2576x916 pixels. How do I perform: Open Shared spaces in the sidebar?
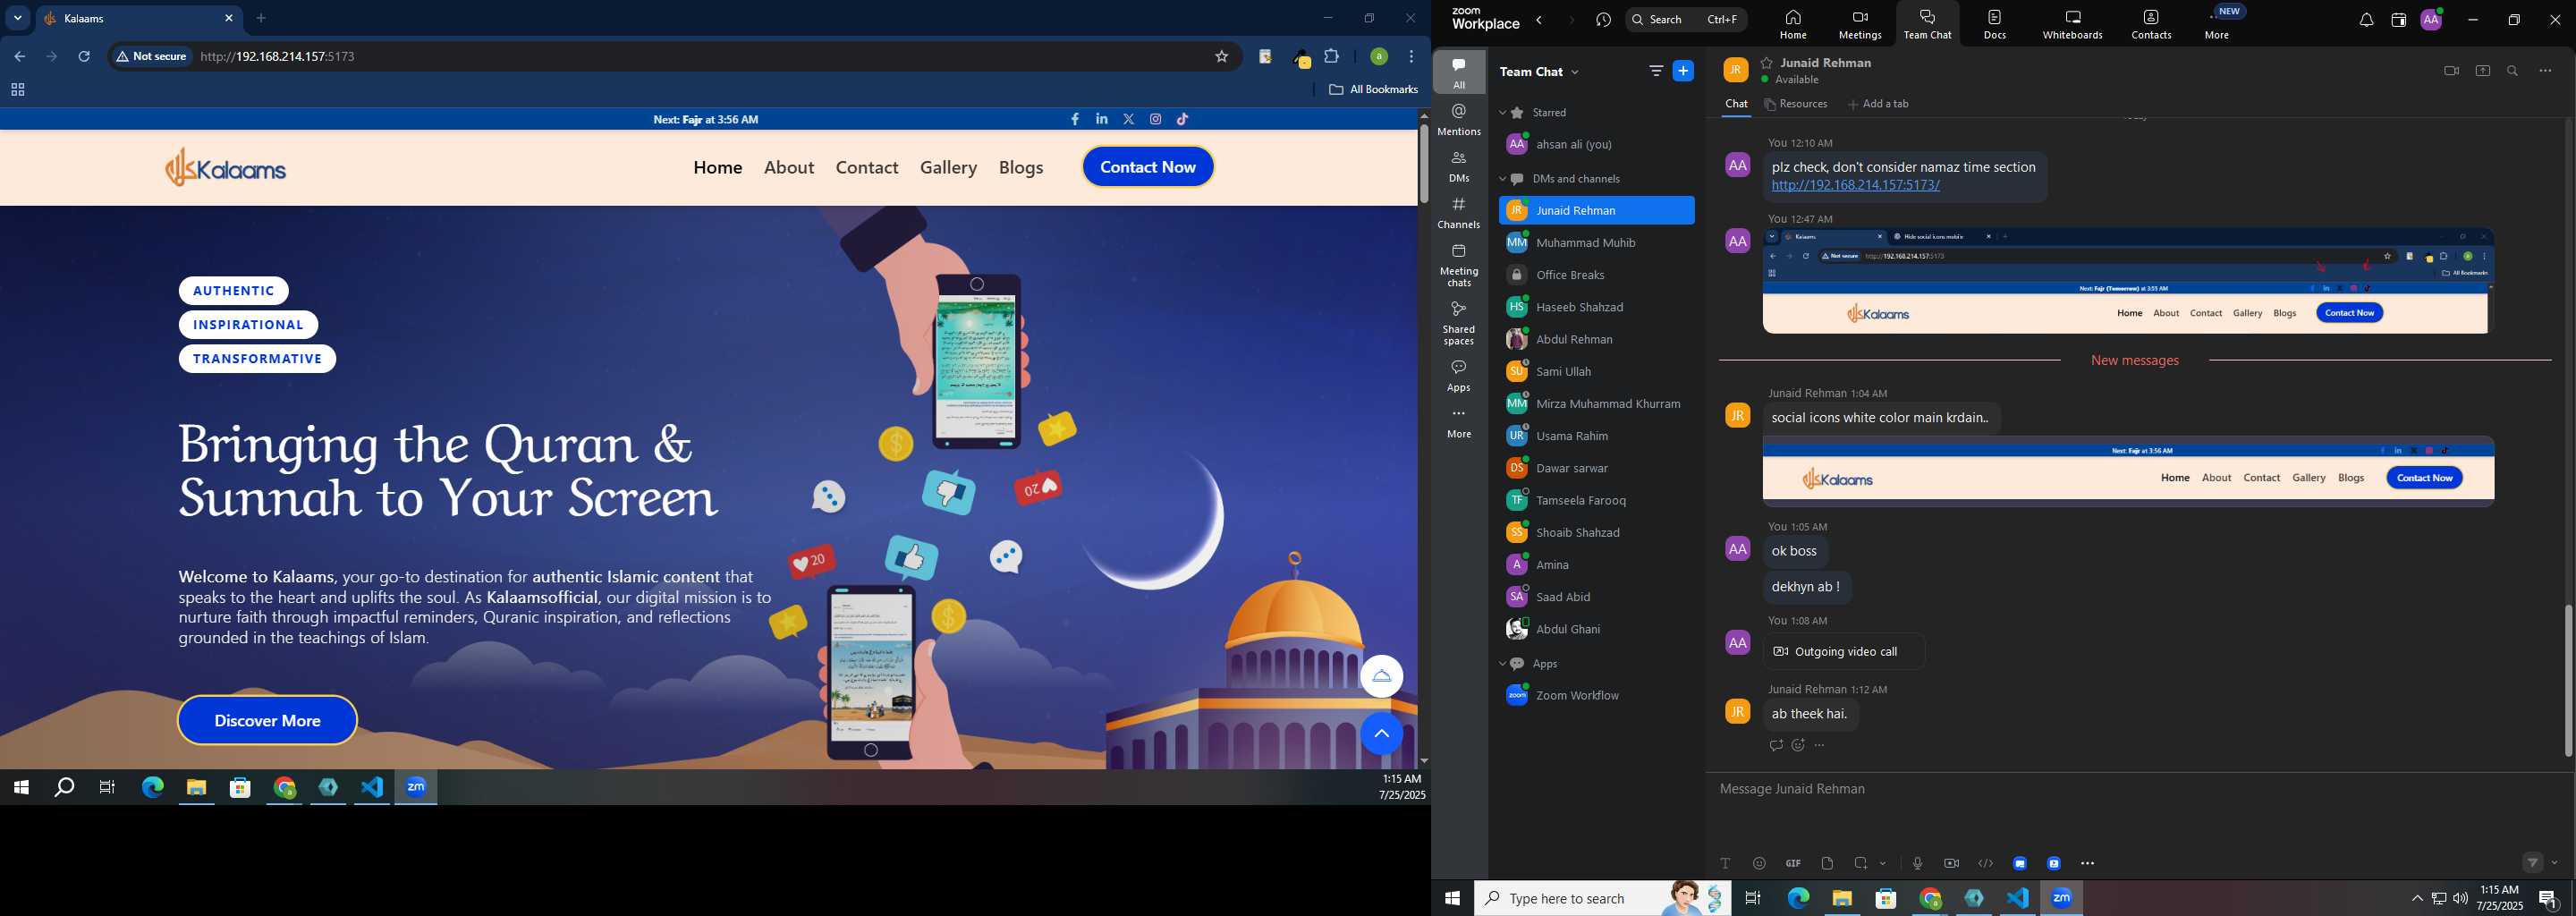[1459, 323]
